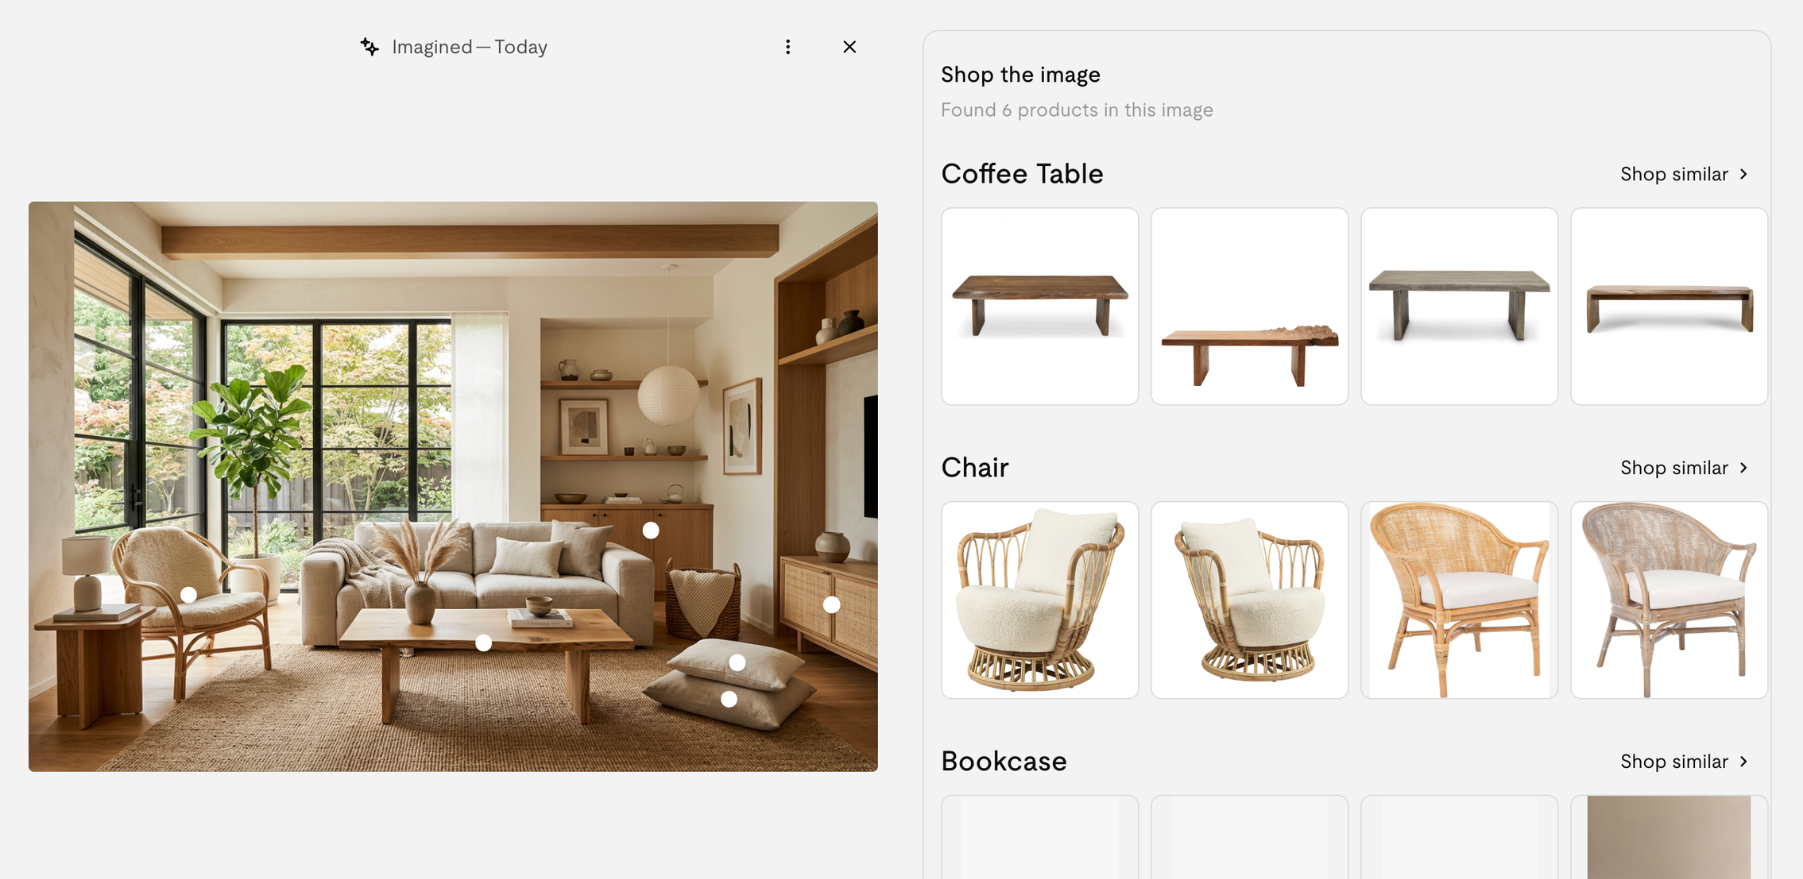Select the hotspot dot on the rattan cabinet
The height and width of the screenshot is (879, 1803).
pos(831,605)
